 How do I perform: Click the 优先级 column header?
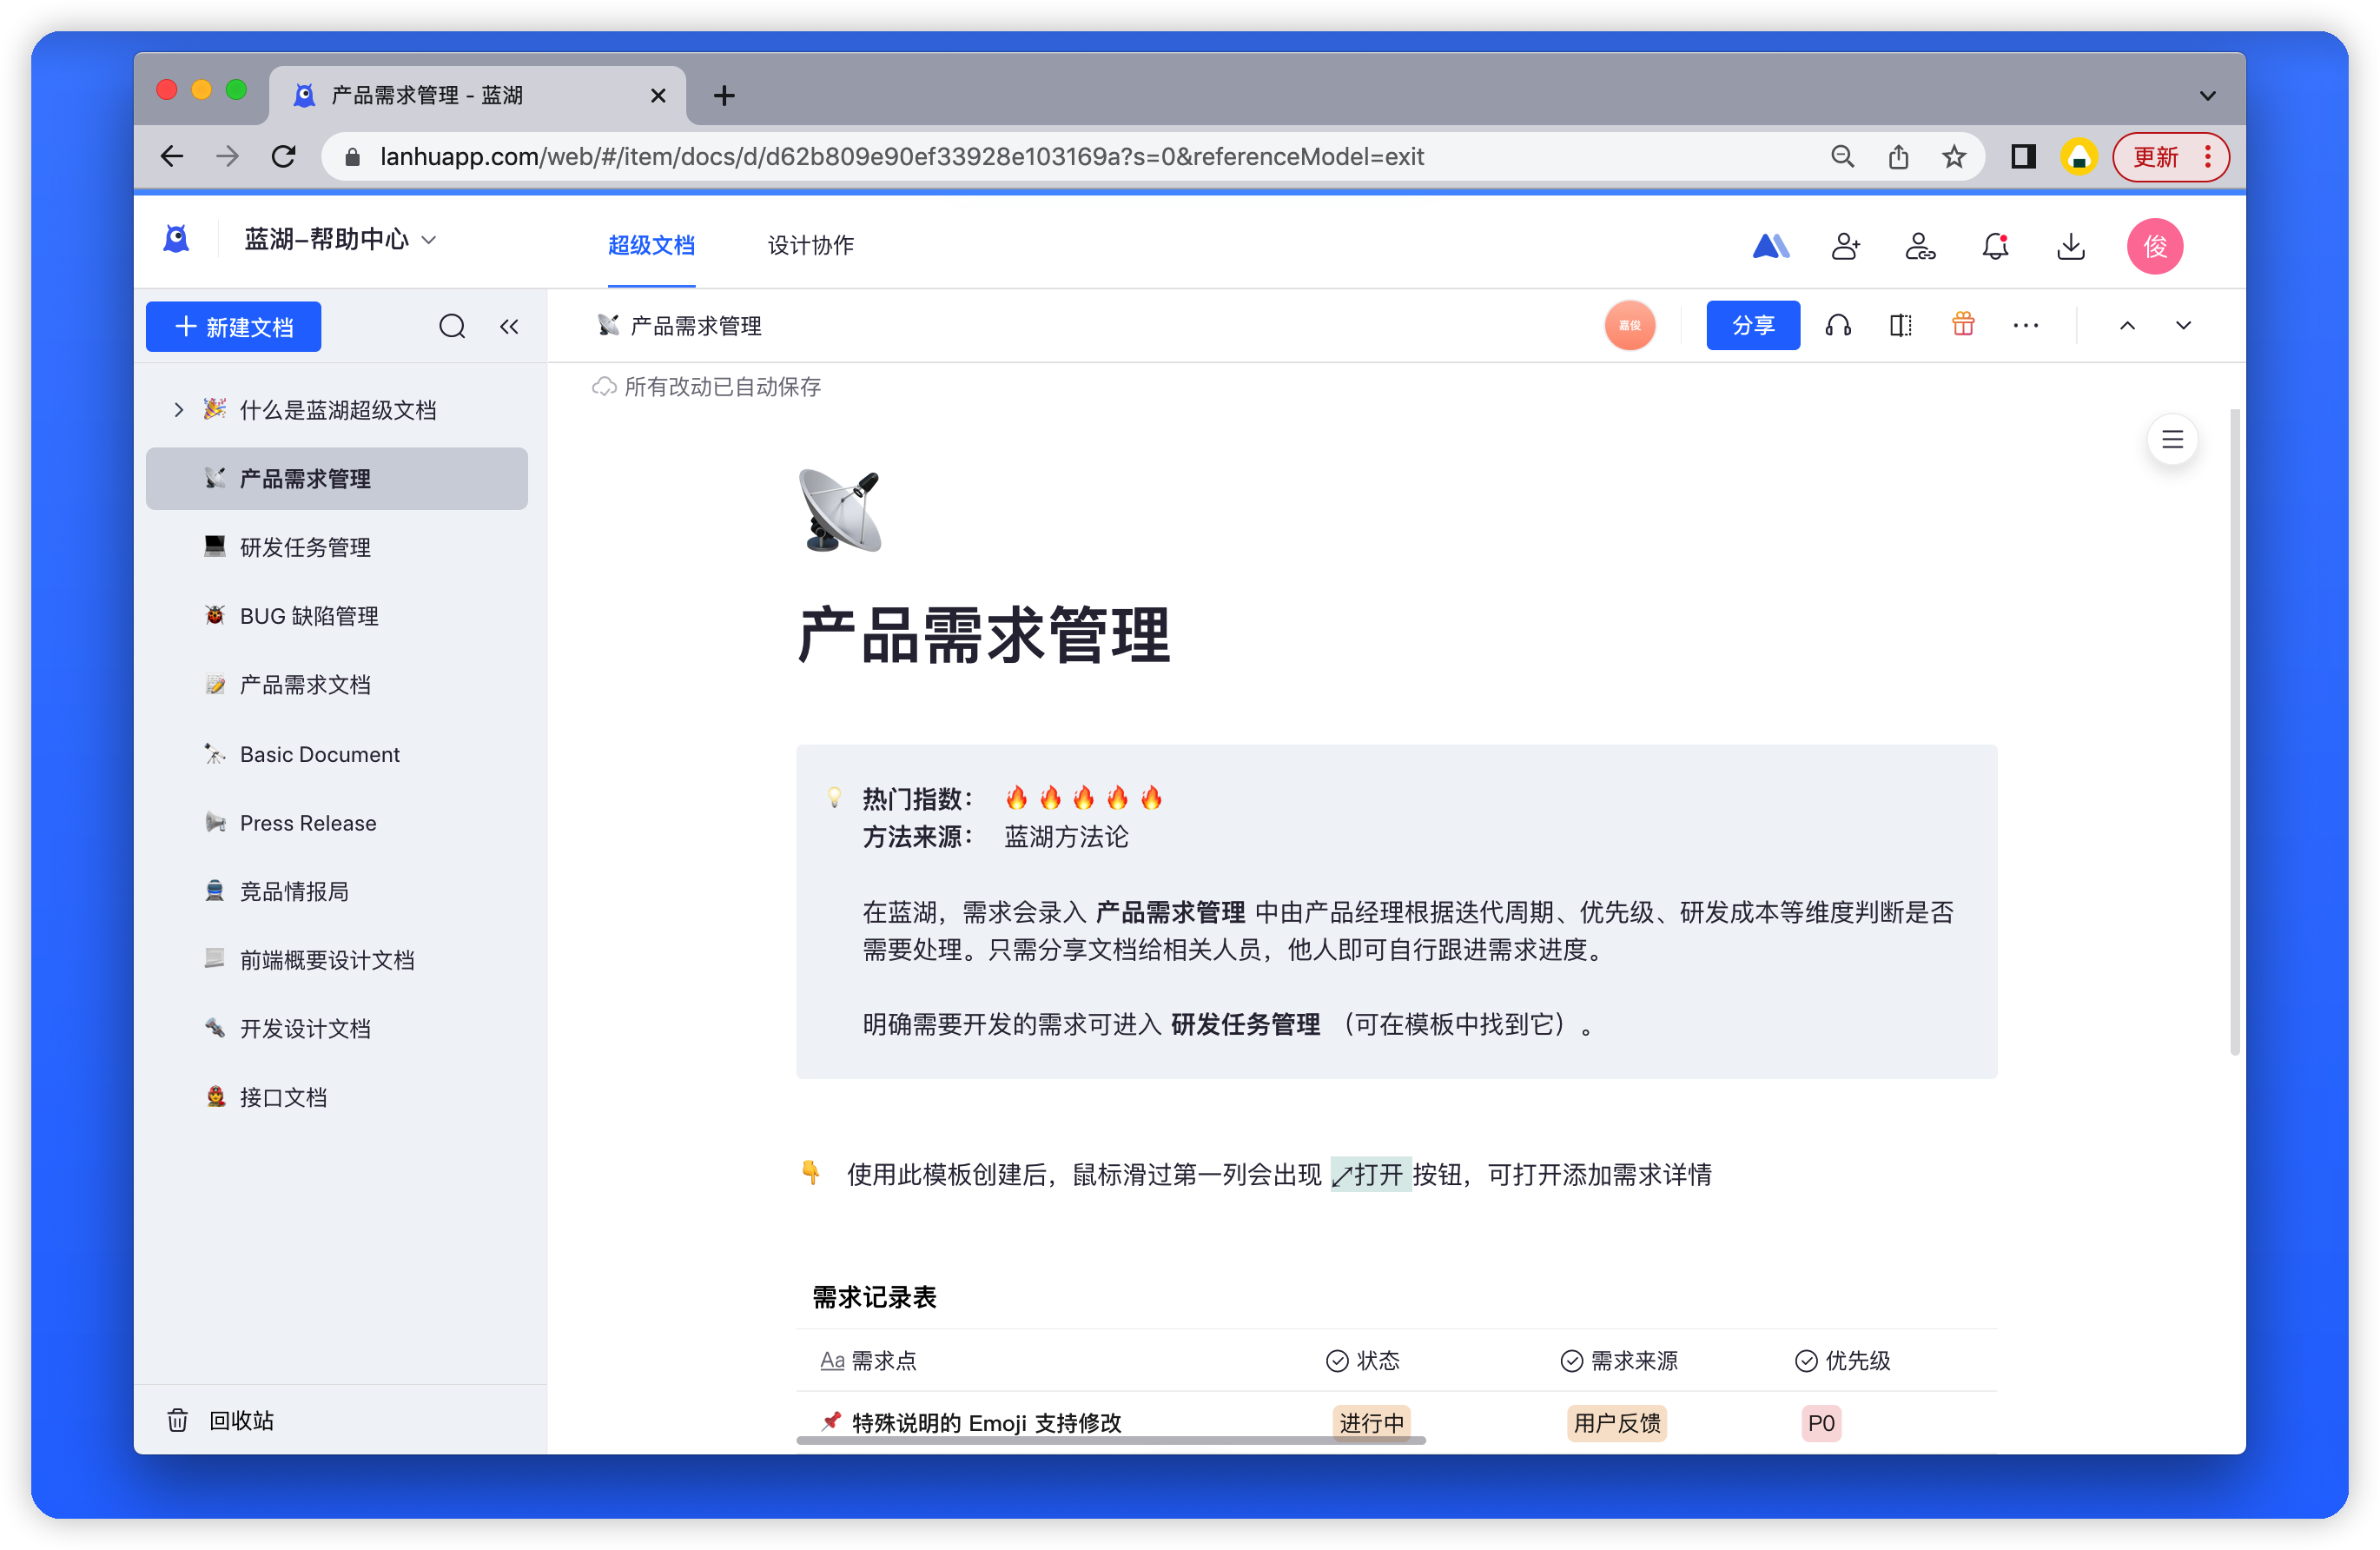[x=1844, y=1360]
